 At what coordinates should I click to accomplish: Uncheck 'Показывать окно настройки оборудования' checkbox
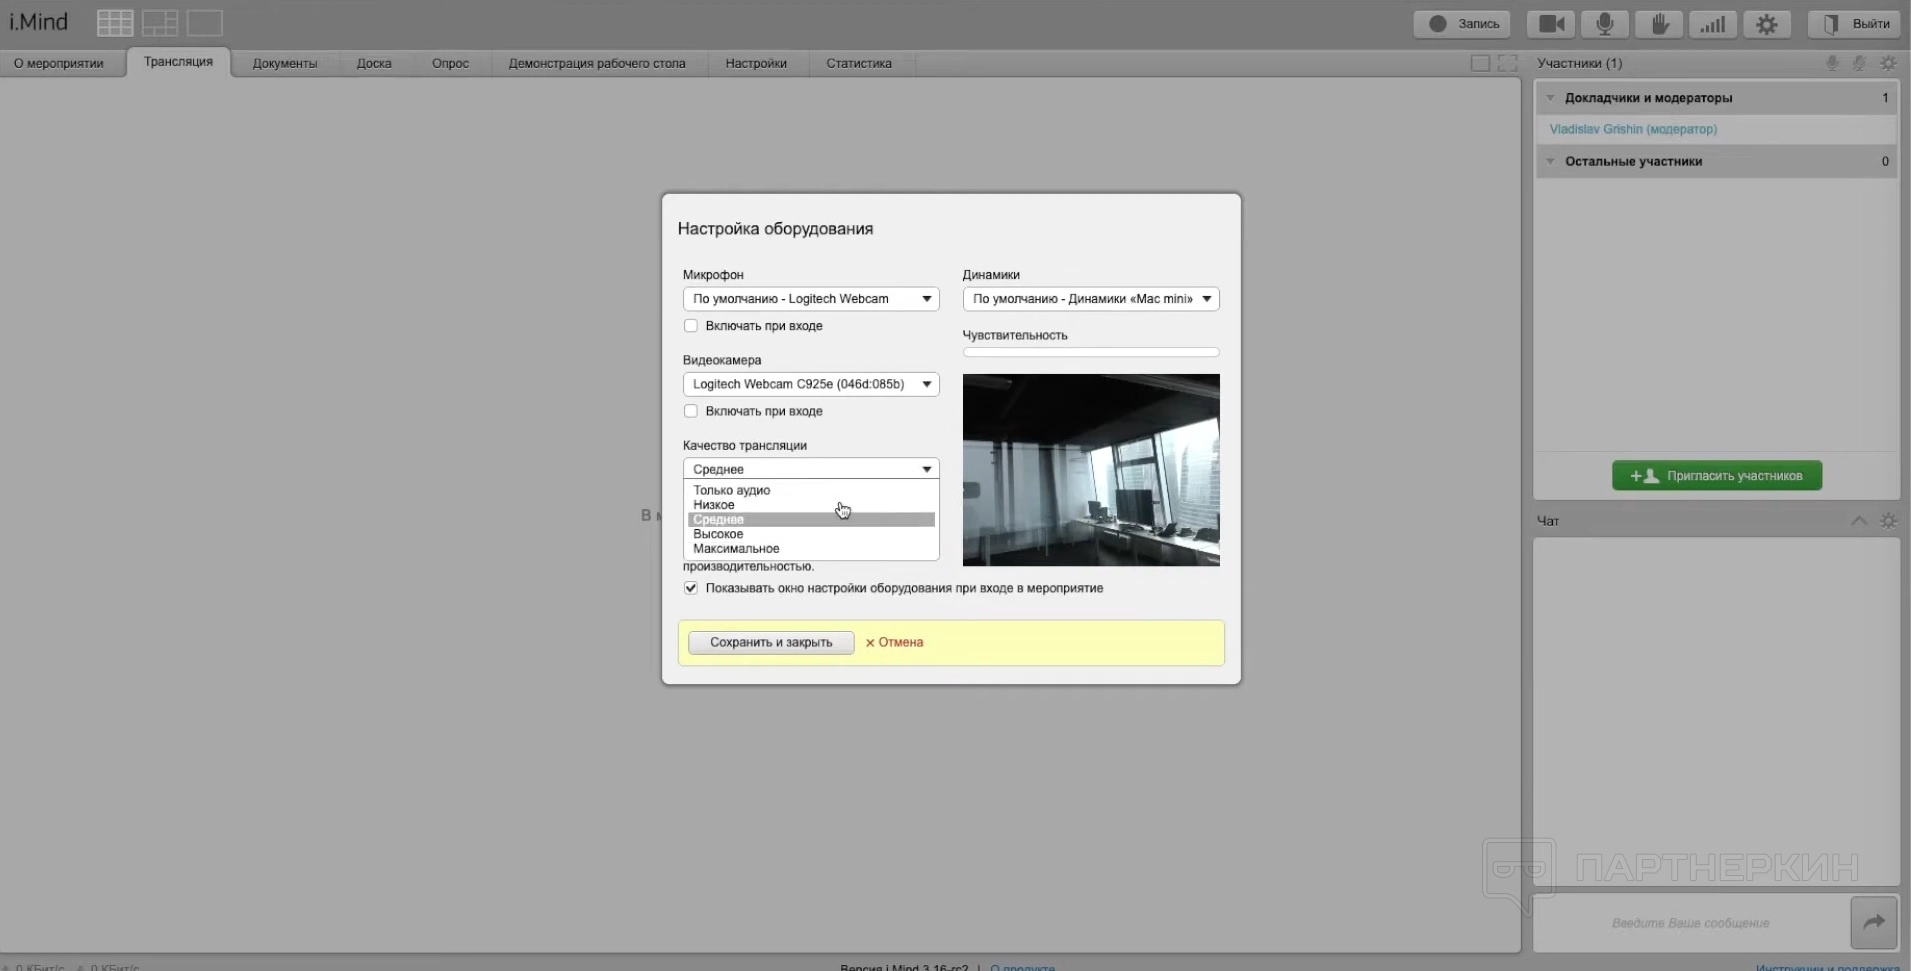pos(691,588)
